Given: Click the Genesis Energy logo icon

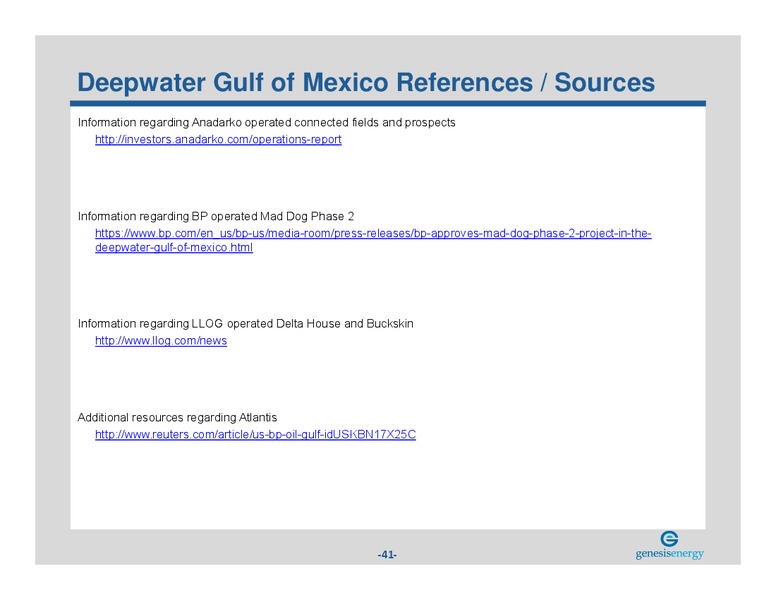Looking at the screenshot, I should click(669, 539).
